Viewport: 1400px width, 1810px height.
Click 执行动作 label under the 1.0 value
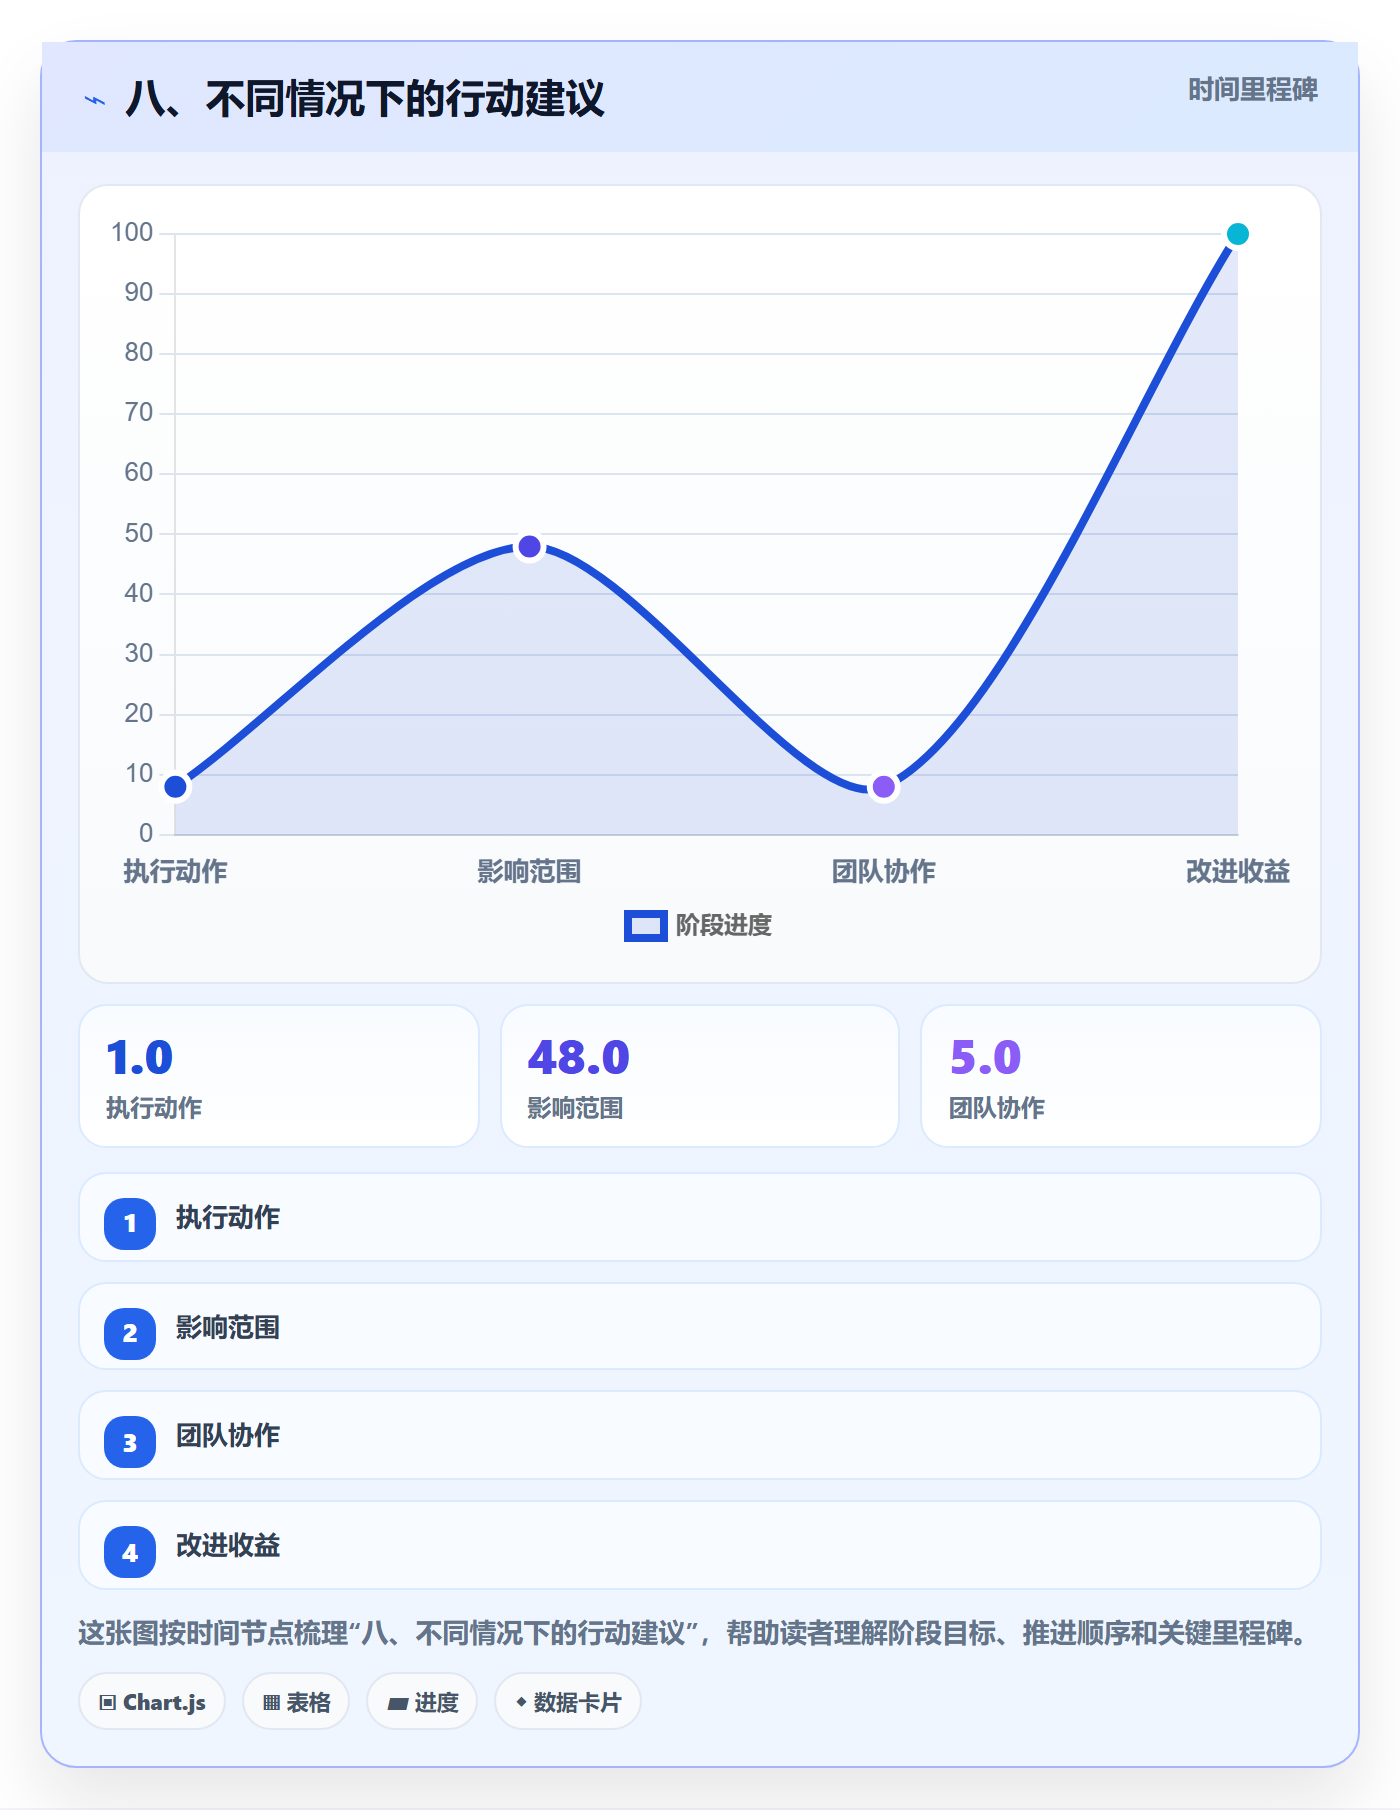click(154, 1108)
